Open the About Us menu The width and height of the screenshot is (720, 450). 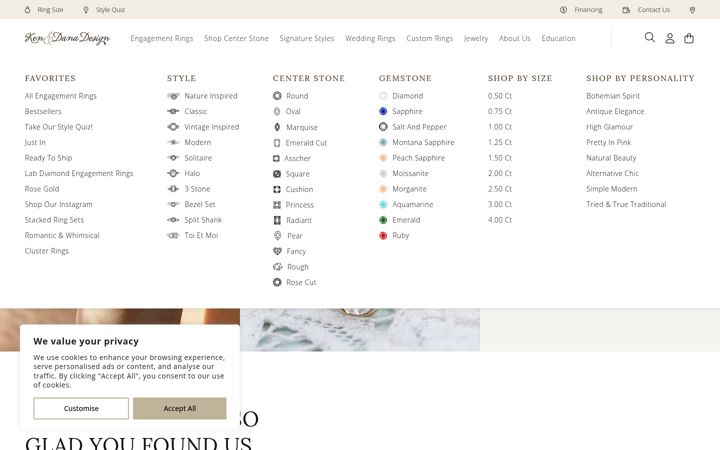[x=514, y=39]
